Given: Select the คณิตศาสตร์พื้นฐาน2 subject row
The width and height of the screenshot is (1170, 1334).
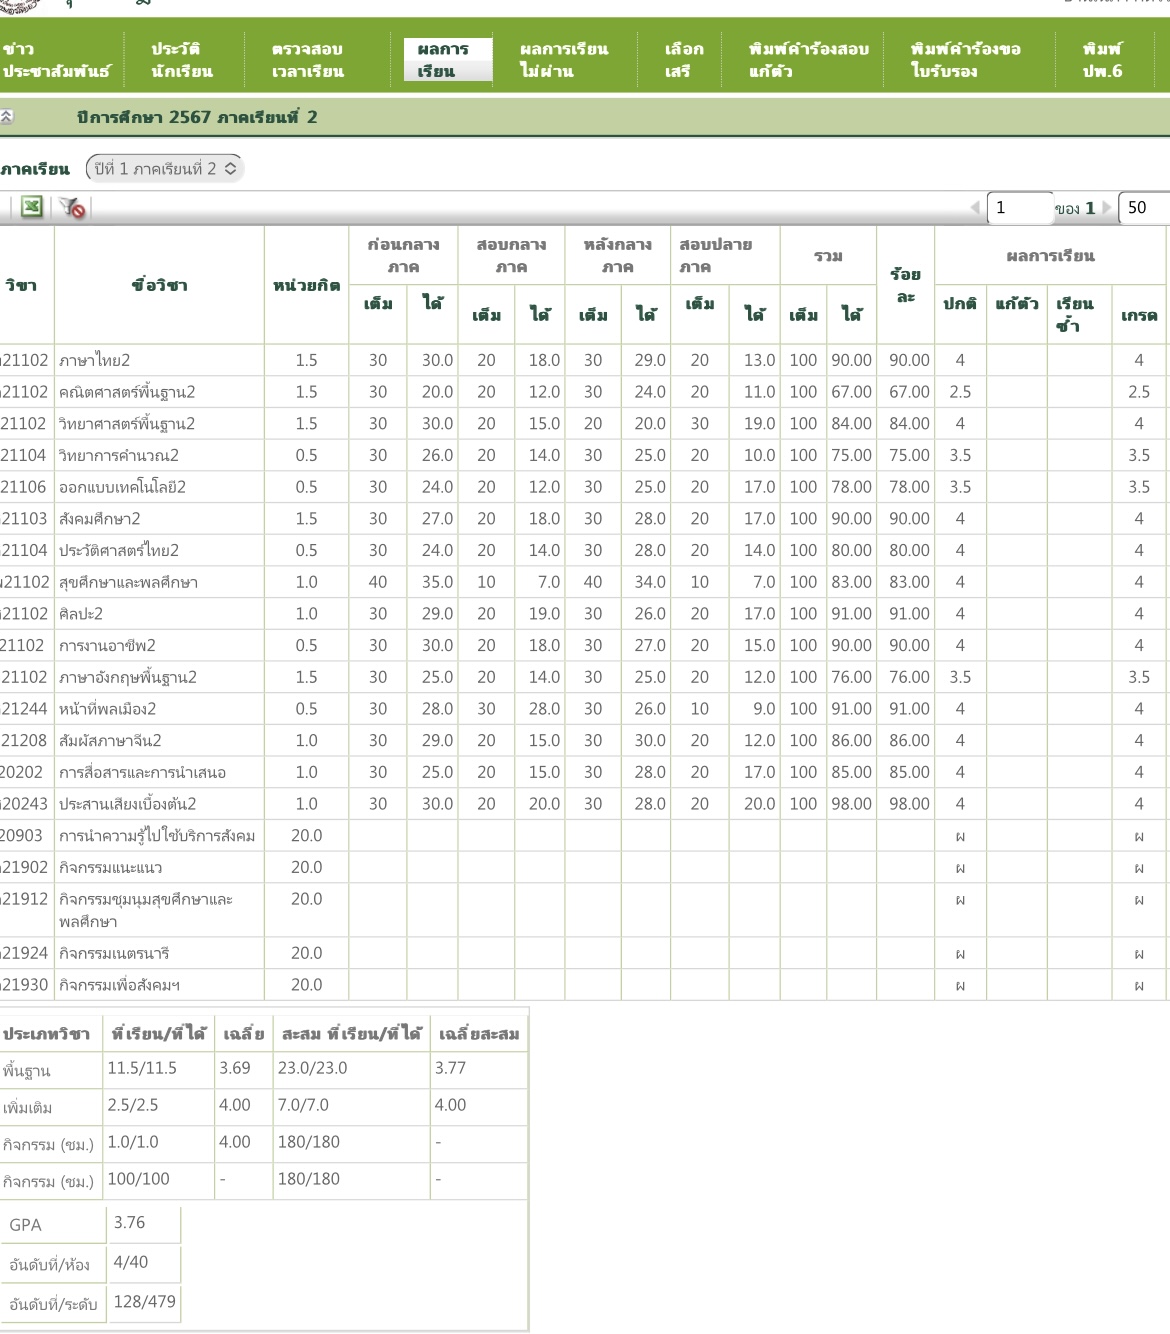Looking at the screenshot, I should point(583,392).
